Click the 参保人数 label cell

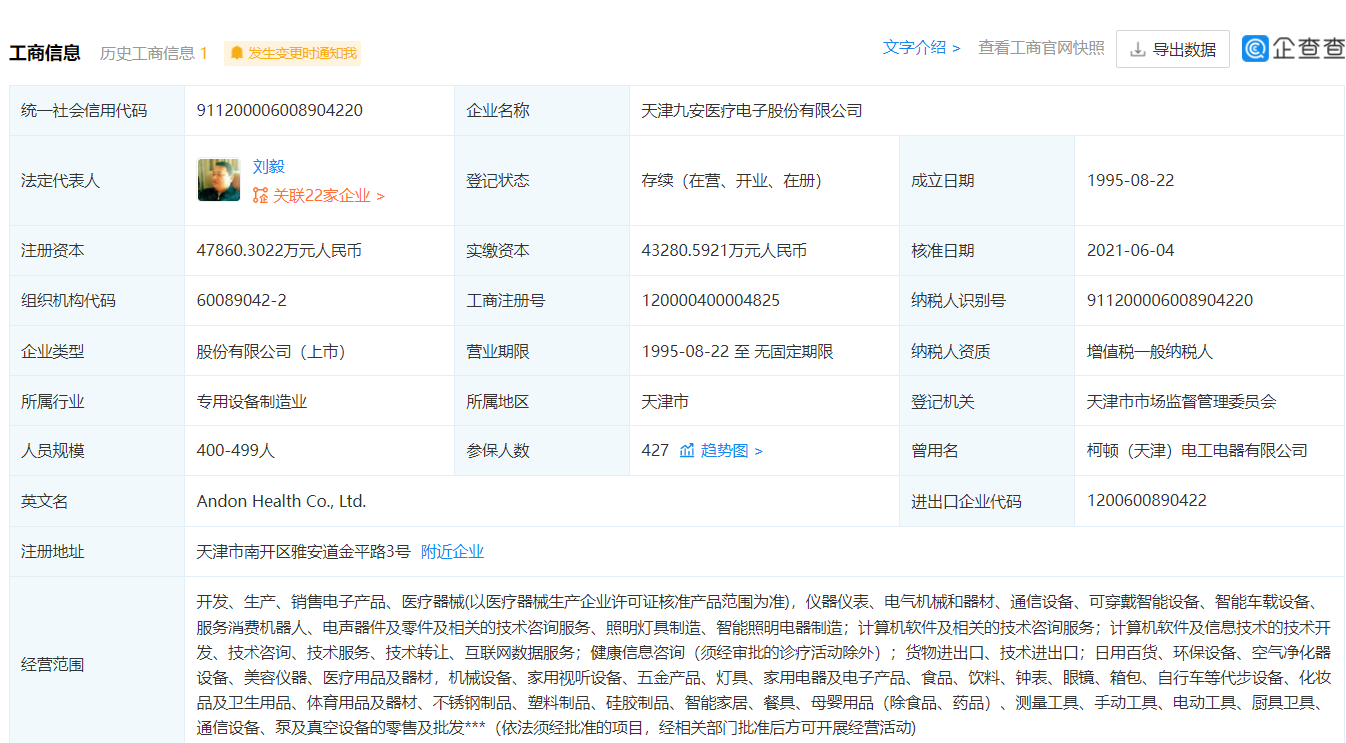542,451
